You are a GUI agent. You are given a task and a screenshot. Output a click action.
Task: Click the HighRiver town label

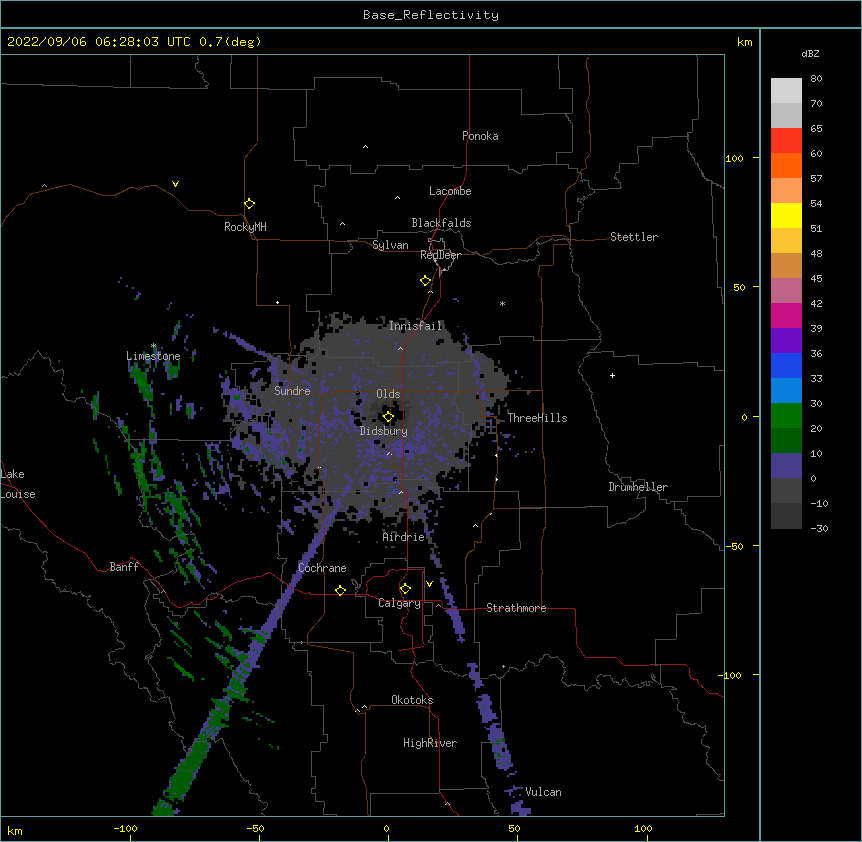pos(430,743)
